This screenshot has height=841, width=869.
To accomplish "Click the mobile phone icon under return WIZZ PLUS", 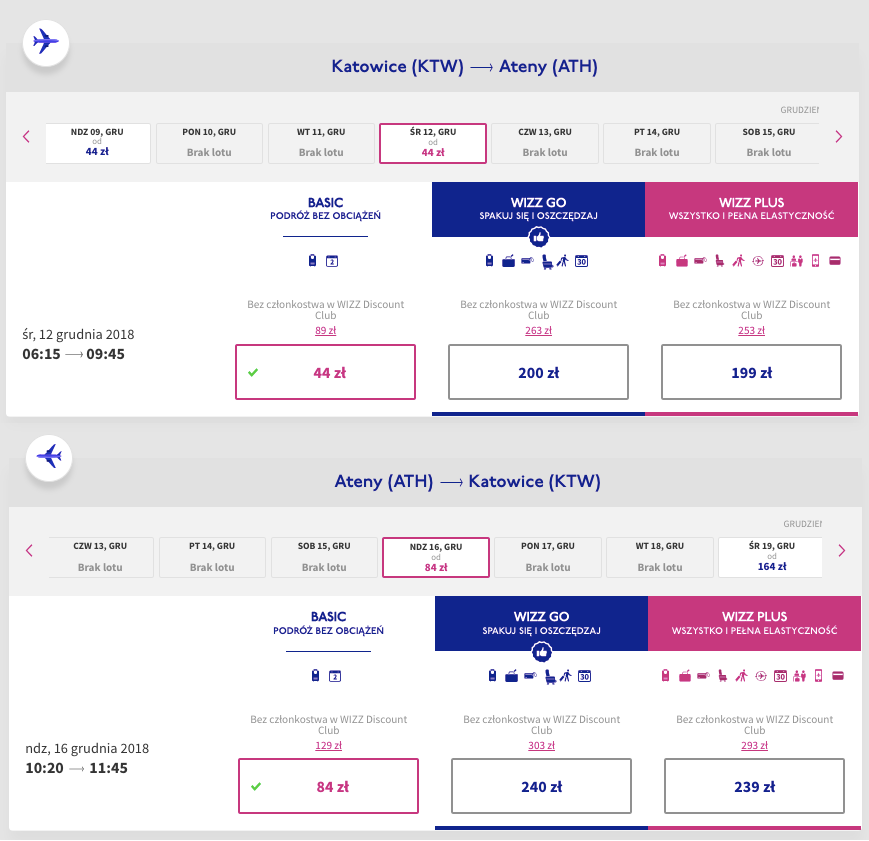I will (x=818, y=675).
